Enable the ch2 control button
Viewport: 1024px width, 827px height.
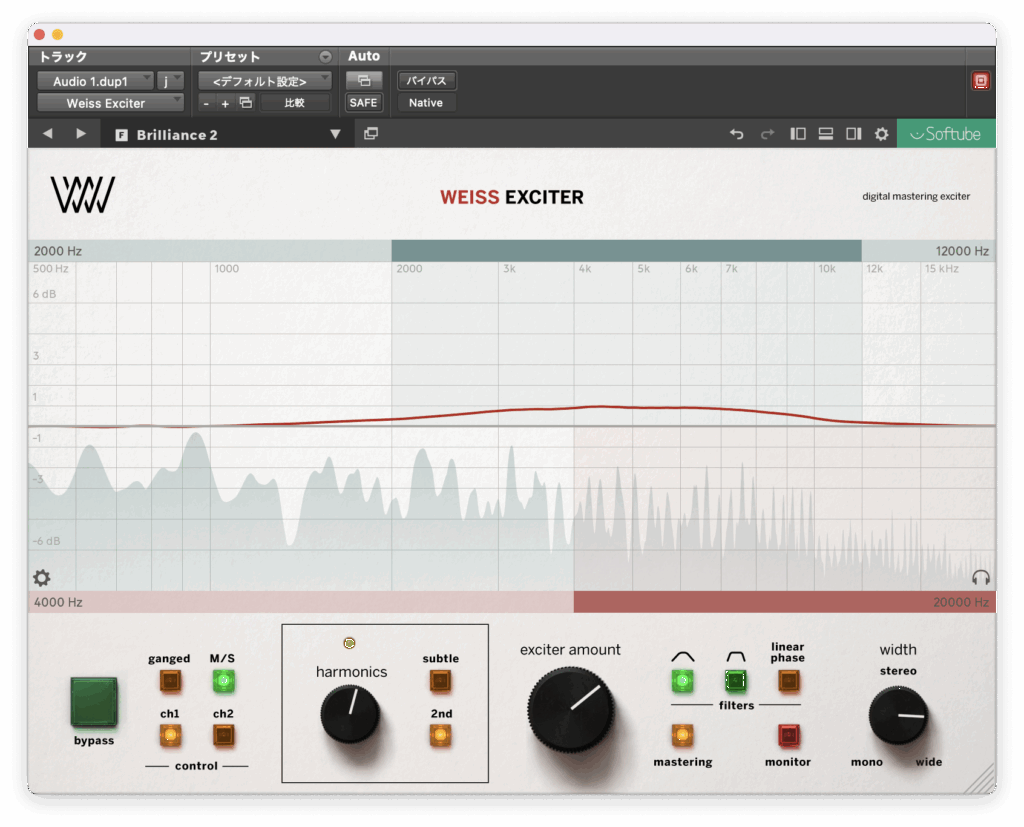point(223,736)
